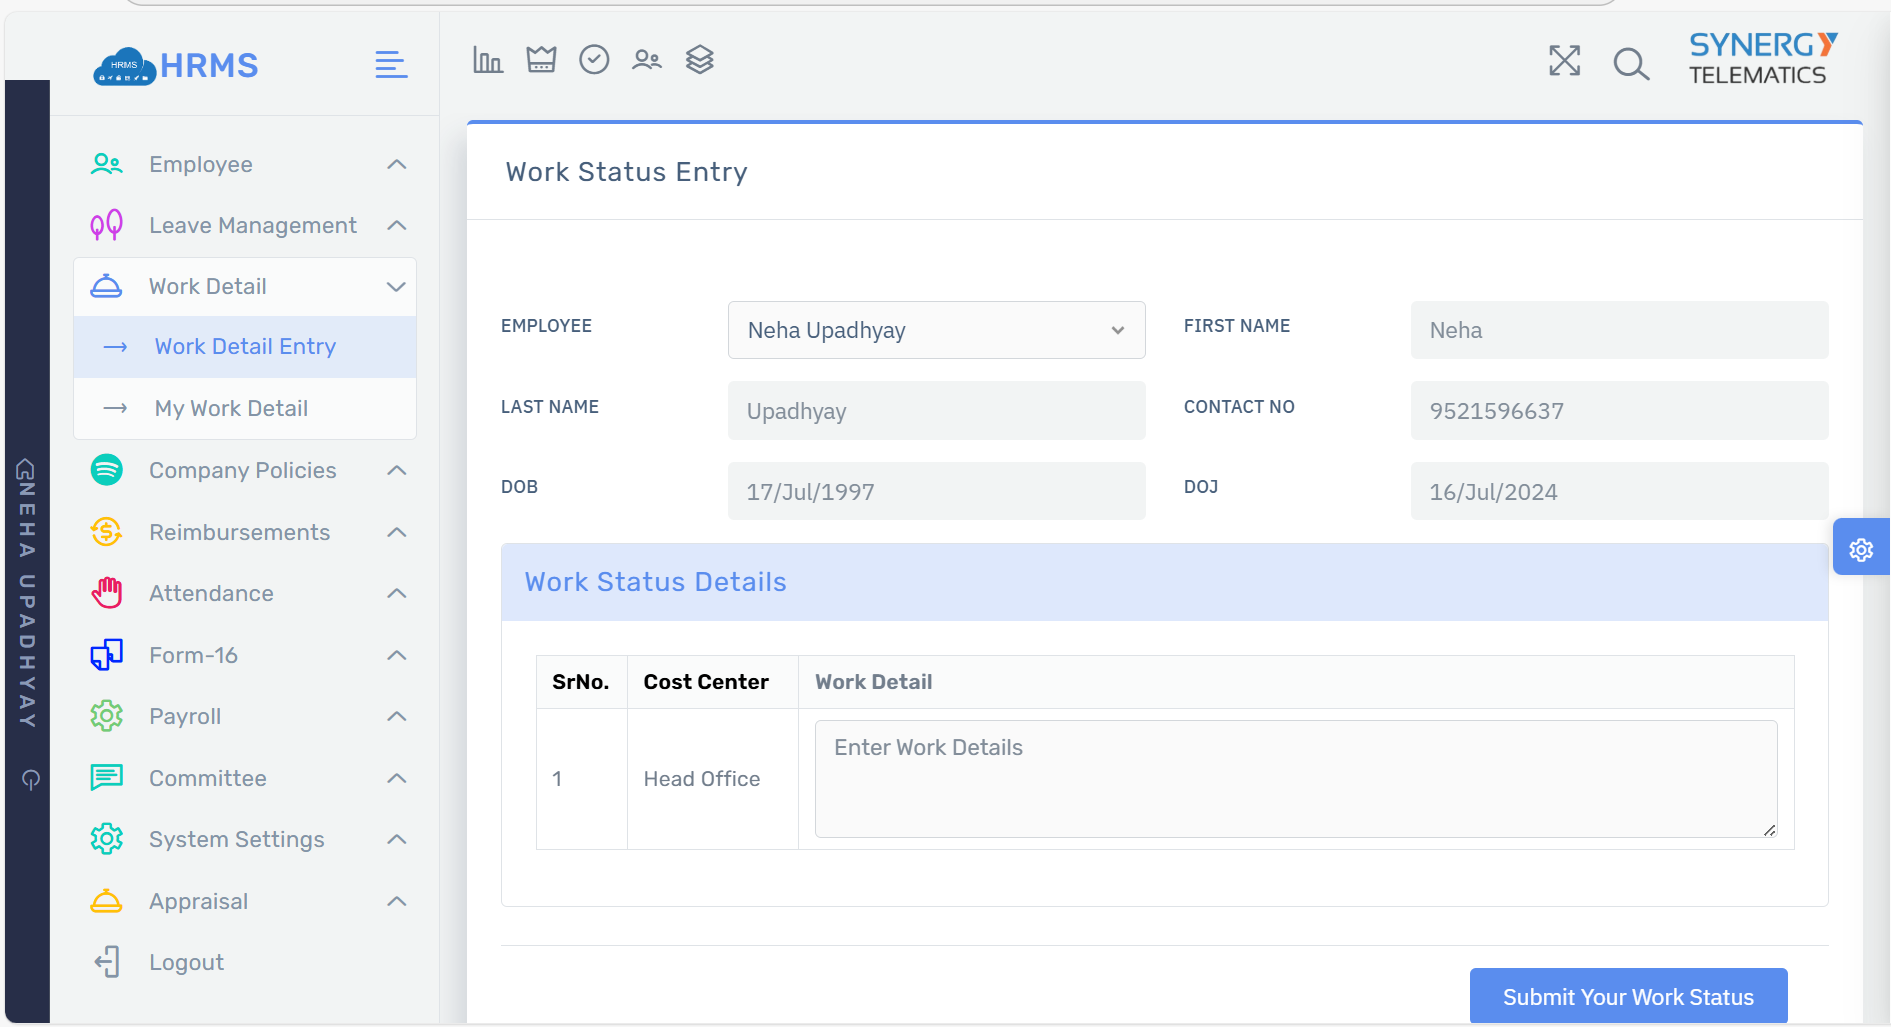This screenshot has width=1891, height=1027.
Task: Toggle fullscreen with the expand arrows icon
Action: tap(1564, 61)
